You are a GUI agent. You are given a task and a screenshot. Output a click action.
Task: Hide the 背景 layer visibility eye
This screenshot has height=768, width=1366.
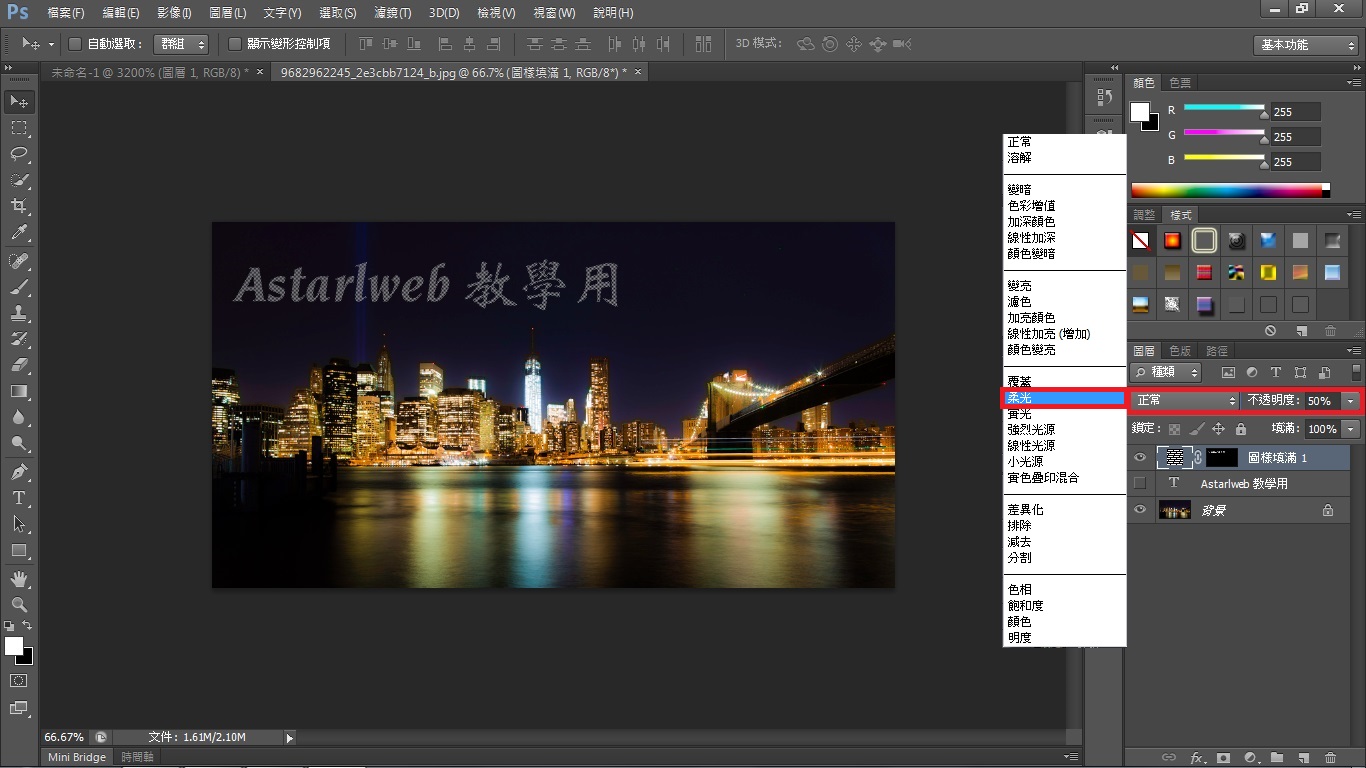pos(1139,510)
